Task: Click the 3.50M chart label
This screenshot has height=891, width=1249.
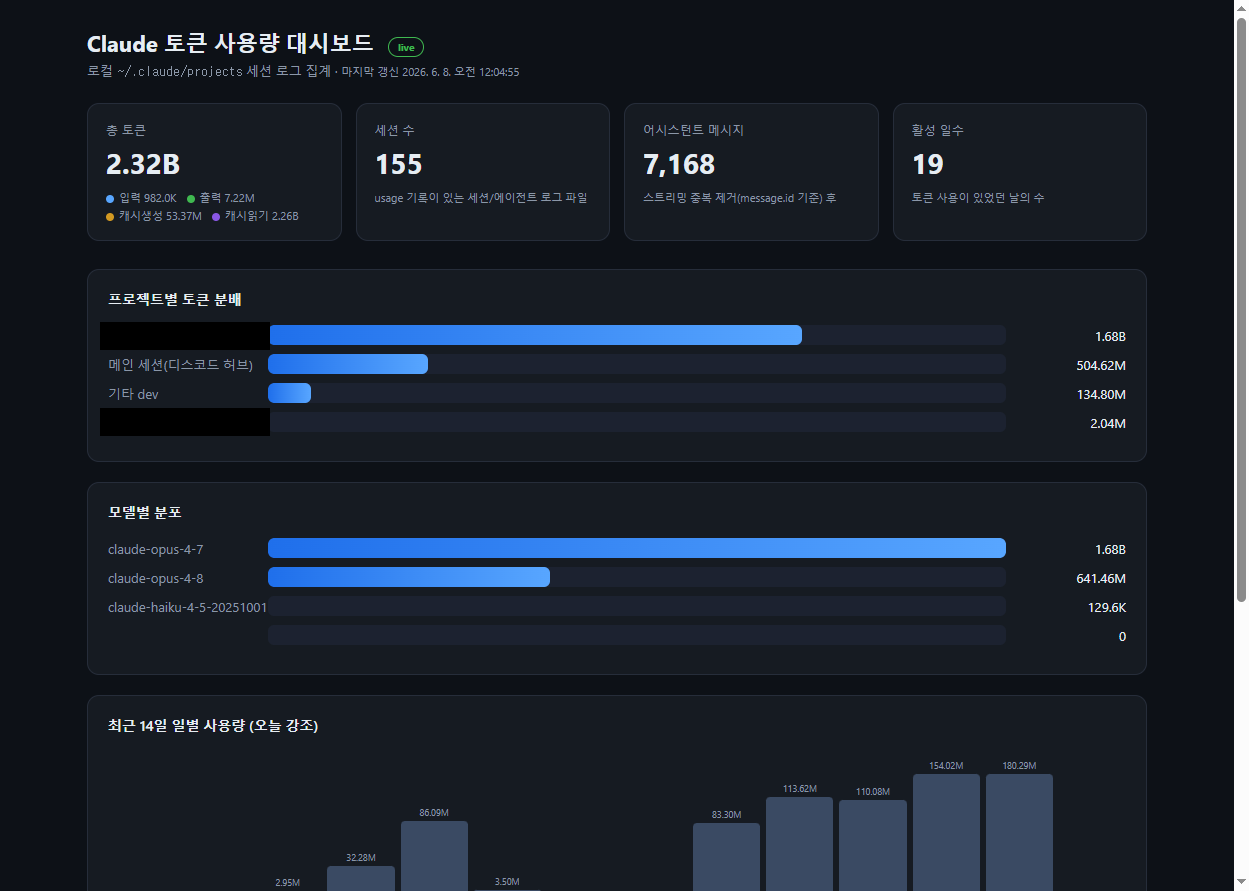Action: [x=507, y=881]
